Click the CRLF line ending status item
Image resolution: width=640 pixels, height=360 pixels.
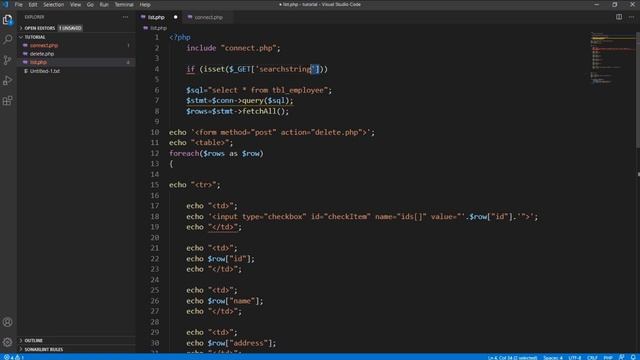click(x=592, y=358)
